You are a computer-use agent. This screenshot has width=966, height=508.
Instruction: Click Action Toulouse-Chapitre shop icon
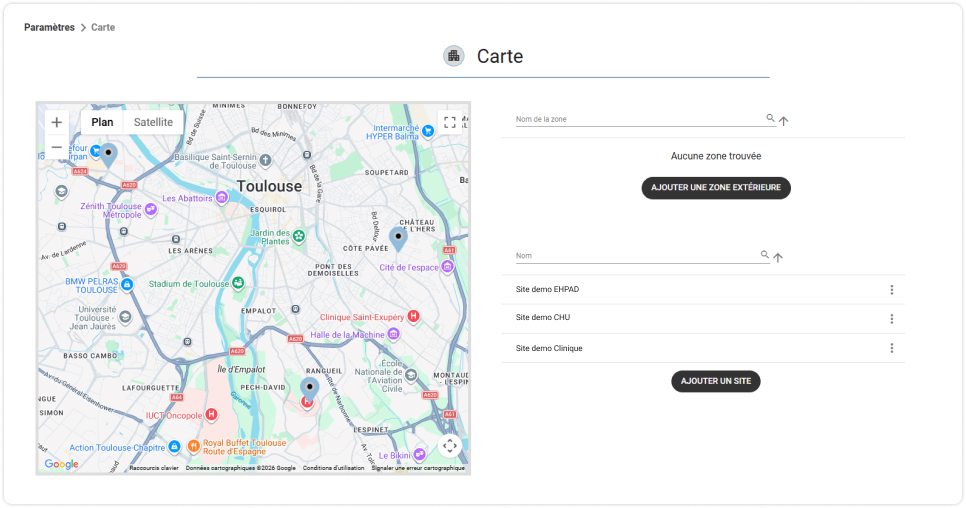pos(174,446)
